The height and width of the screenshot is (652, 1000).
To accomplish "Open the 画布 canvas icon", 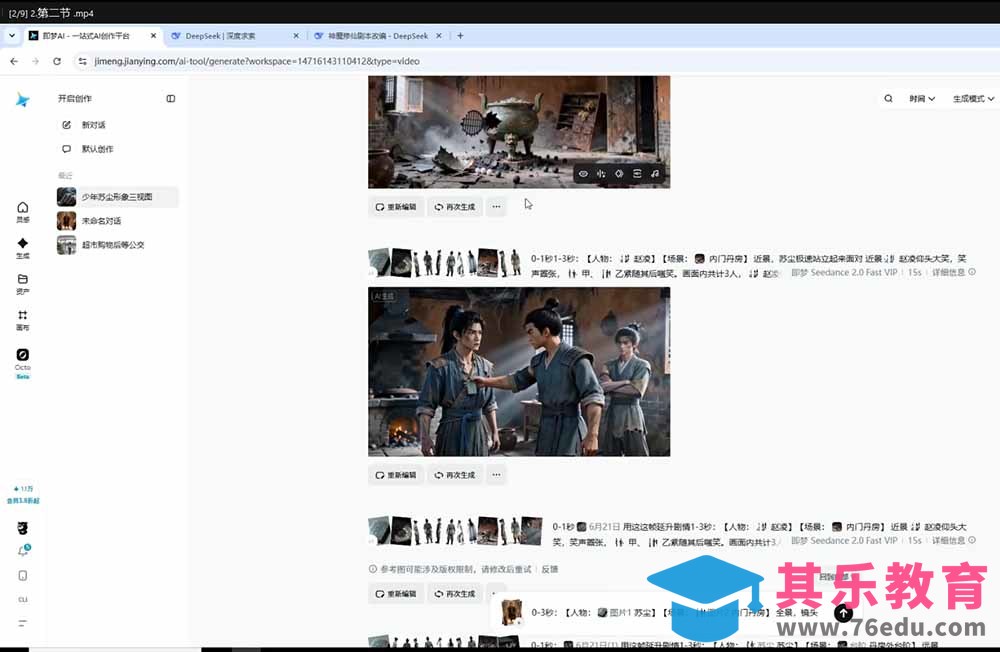I will click(22, 320).
